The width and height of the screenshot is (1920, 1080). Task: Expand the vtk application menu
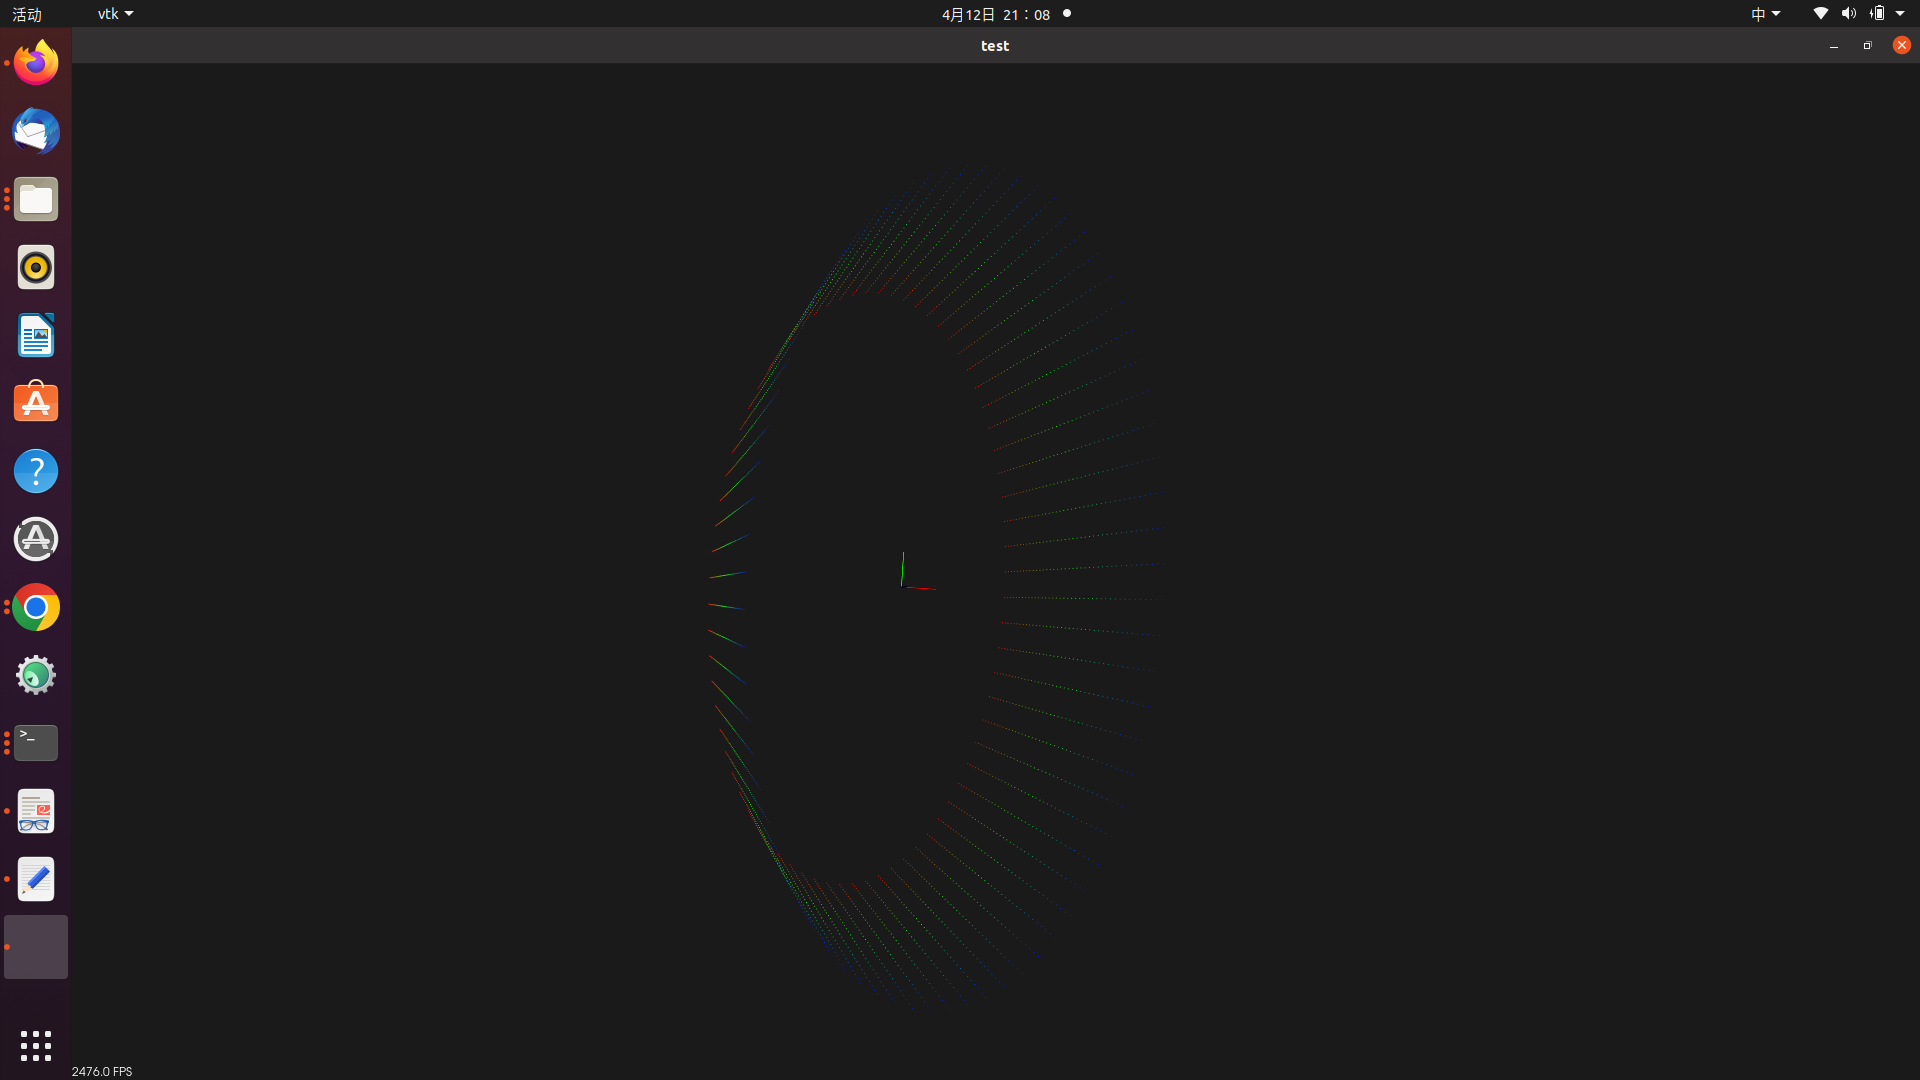point(115,14)
